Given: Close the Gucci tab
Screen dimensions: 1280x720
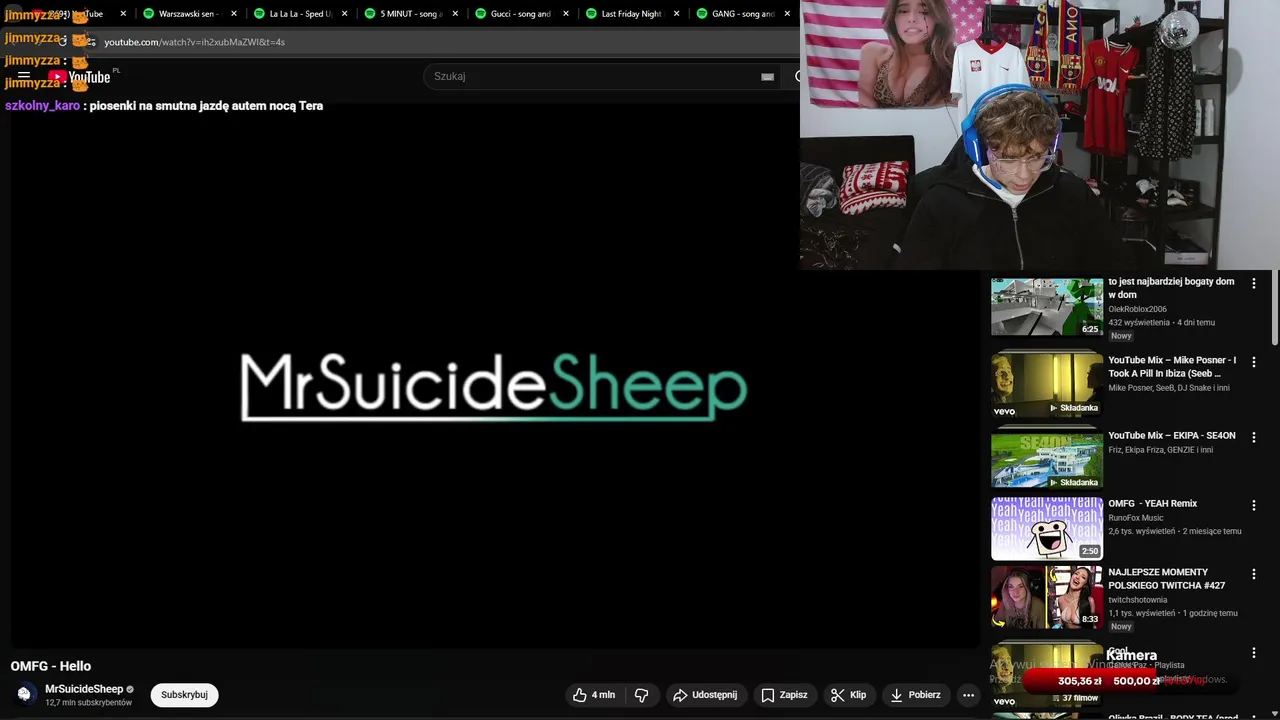Looking at the screenshot, I should [x=566, y=14].
